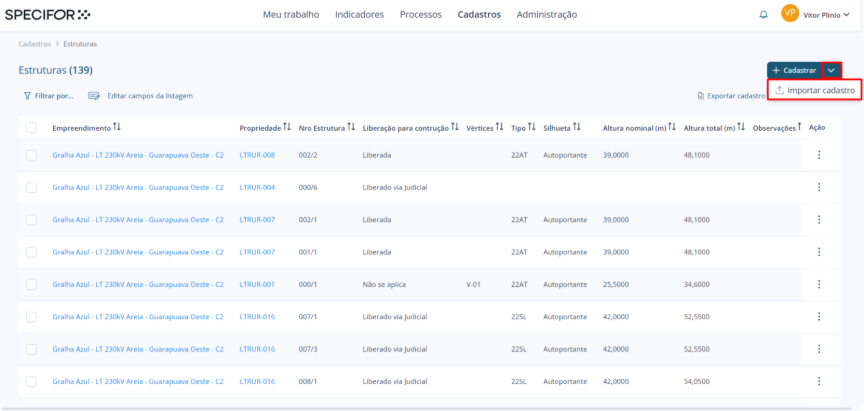Image resolution: width=864 pixels, height=411 pixels.
Task: Open the SPECIFOR logo home
Action: pyautogui.click(x=47, y=15)
